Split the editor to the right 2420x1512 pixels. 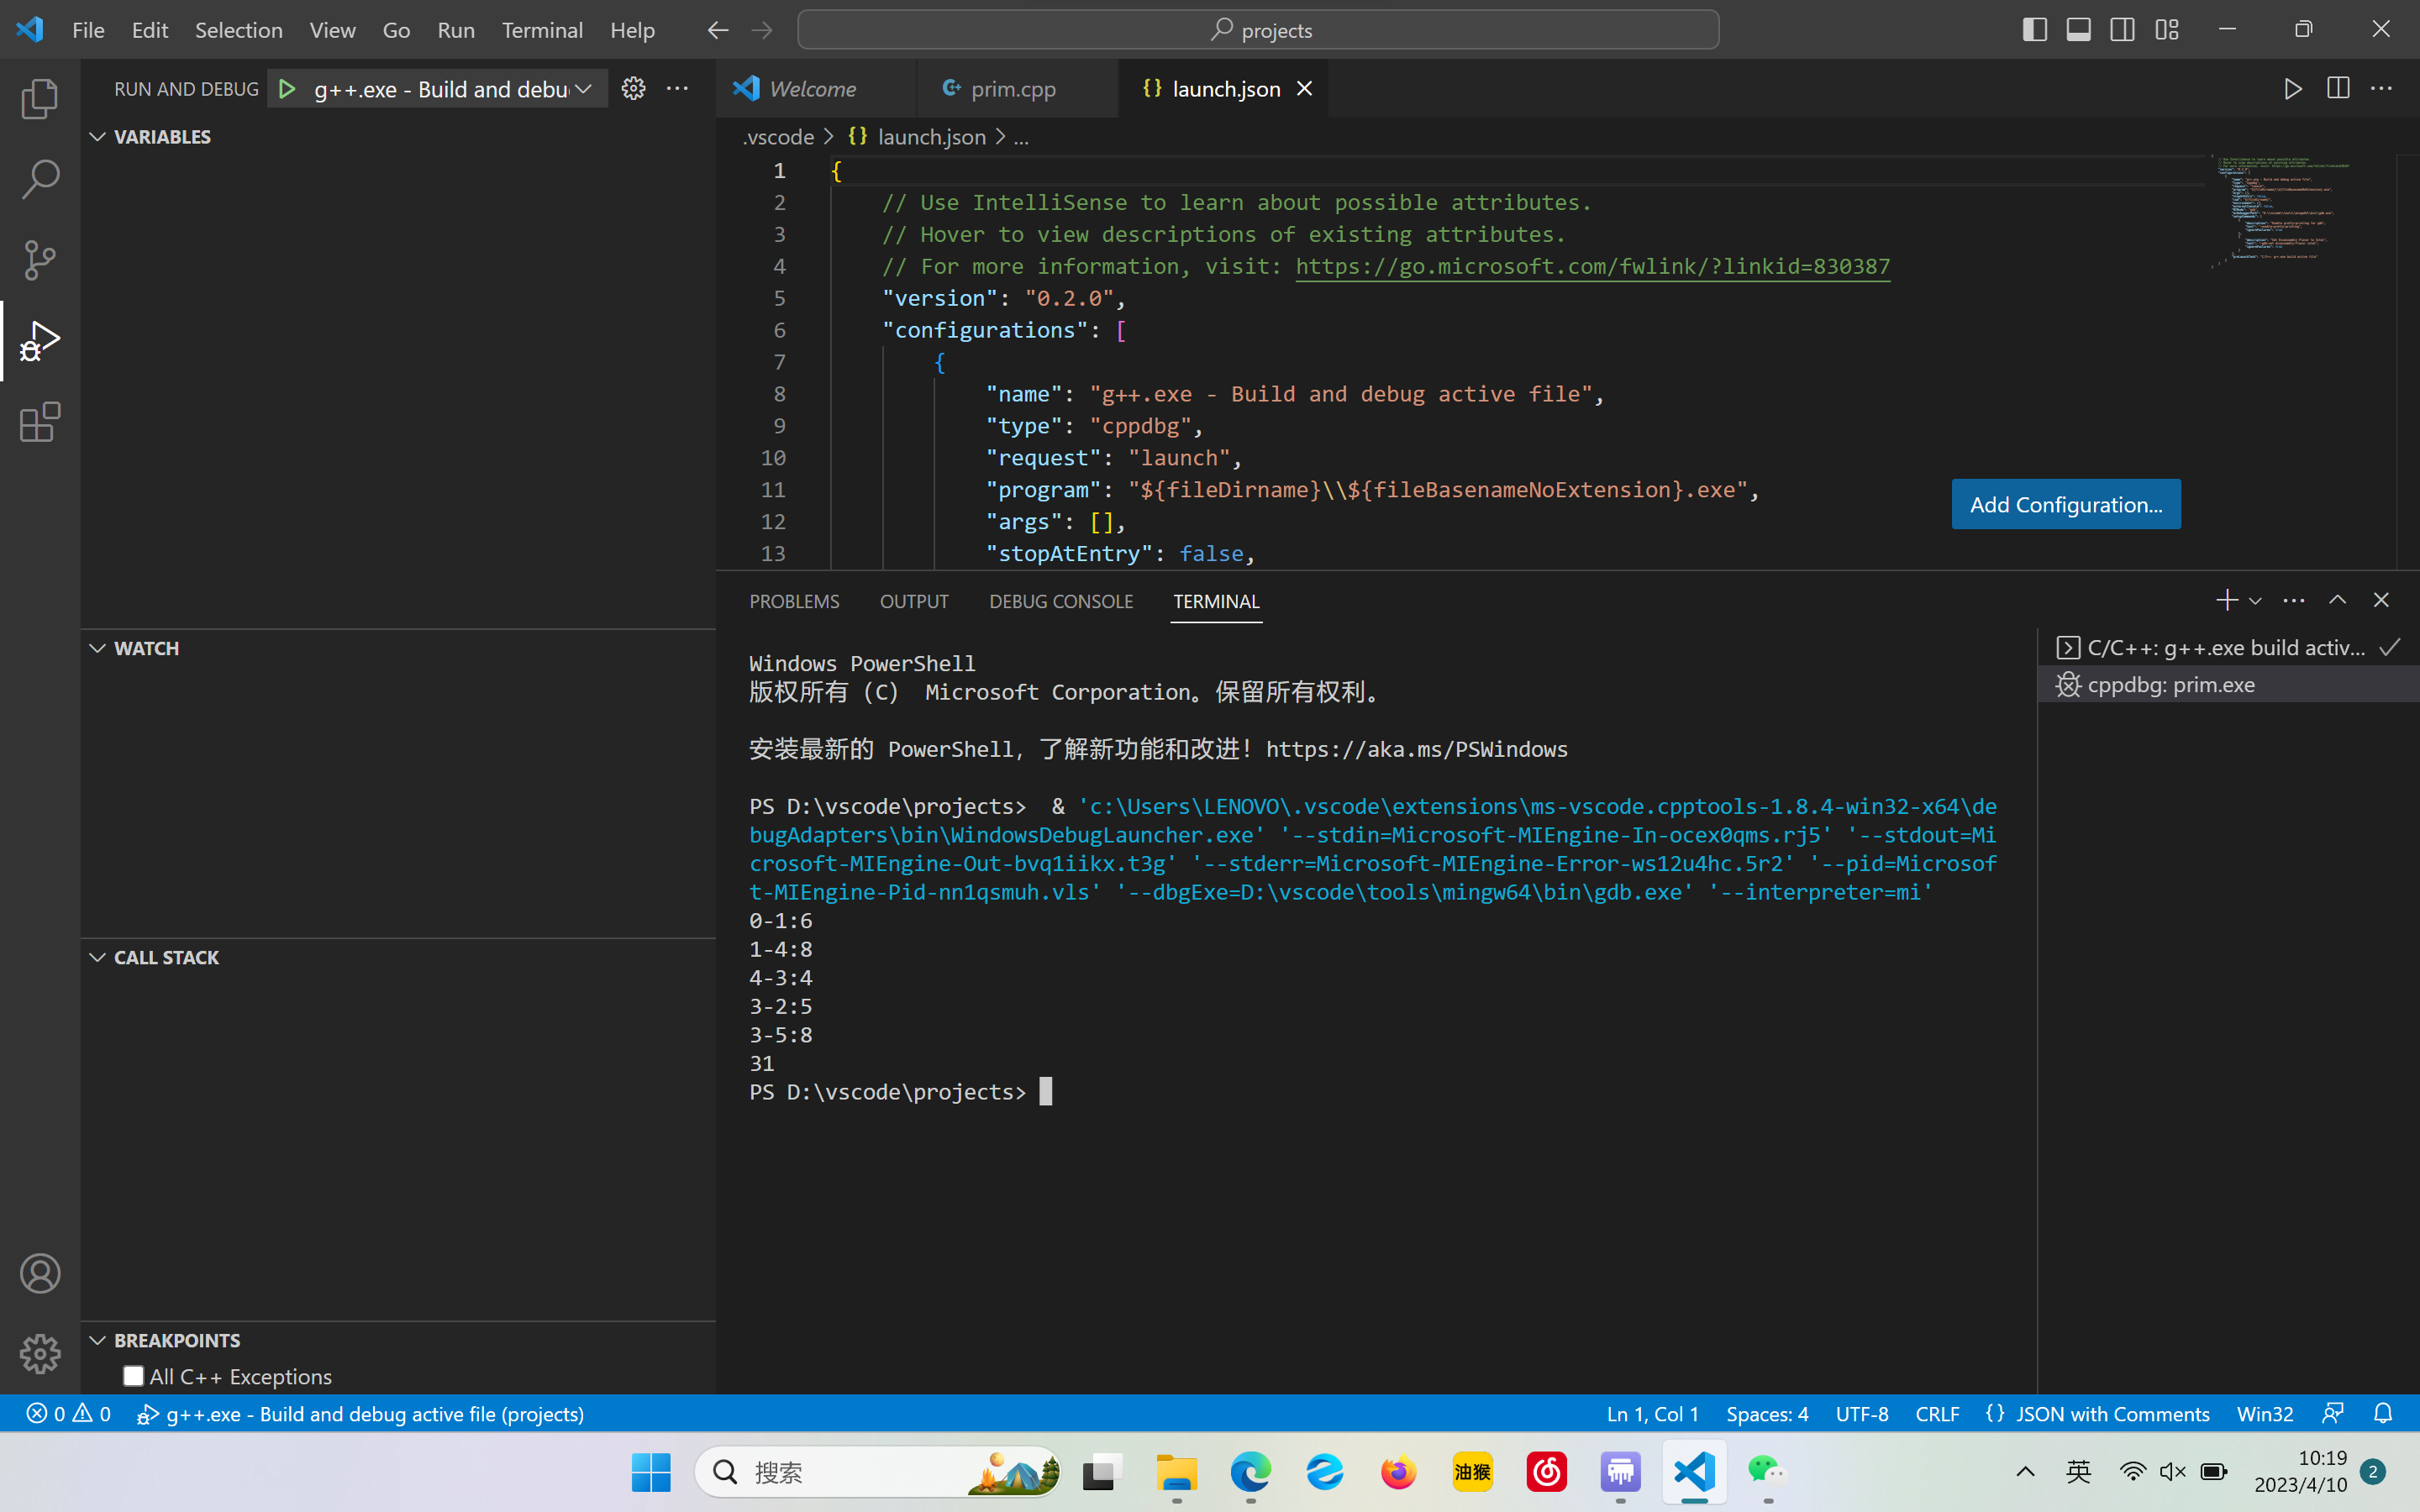pyautogui.click(x=2337, y=89)
